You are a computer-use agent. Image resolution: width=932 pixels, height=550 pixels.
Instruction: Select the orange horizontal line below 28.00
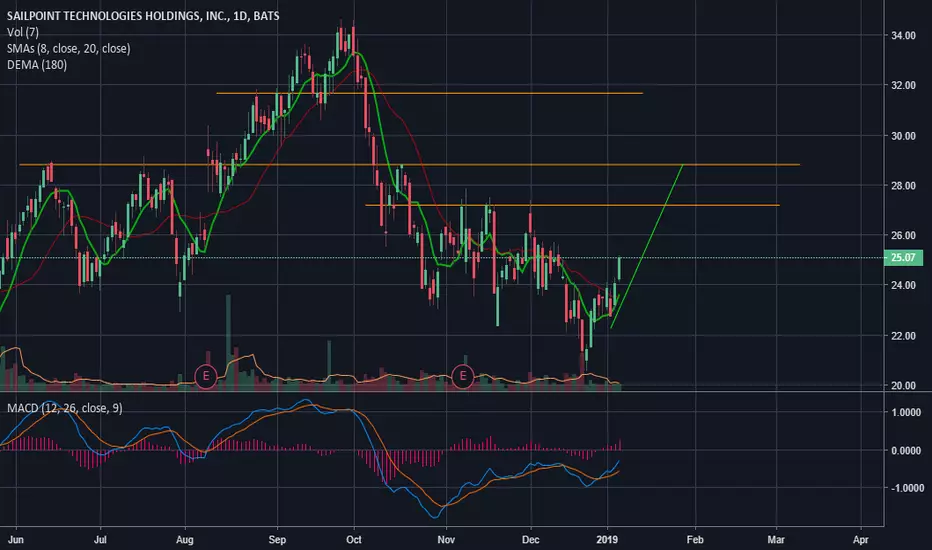click(x=572, y=205)
